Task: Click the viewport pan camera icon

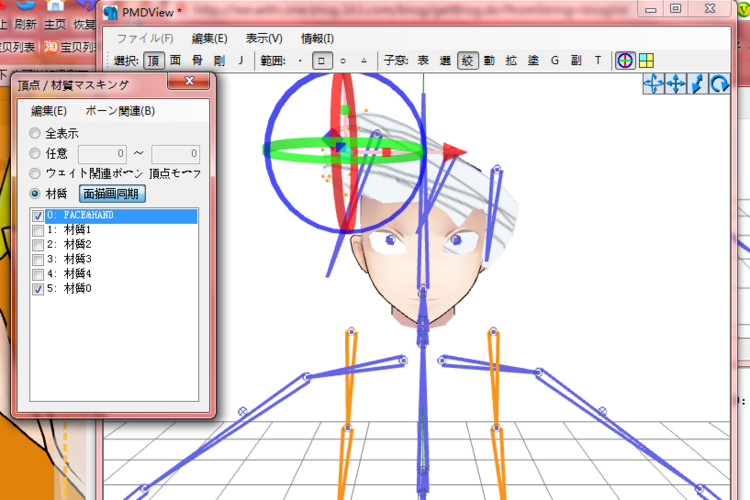Action: pos(653,84)
